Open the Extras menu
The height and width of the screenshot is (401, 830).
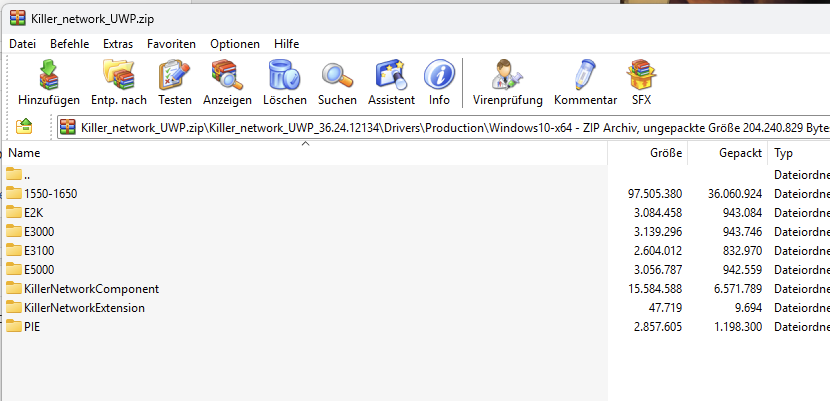(x=118, y=44)
